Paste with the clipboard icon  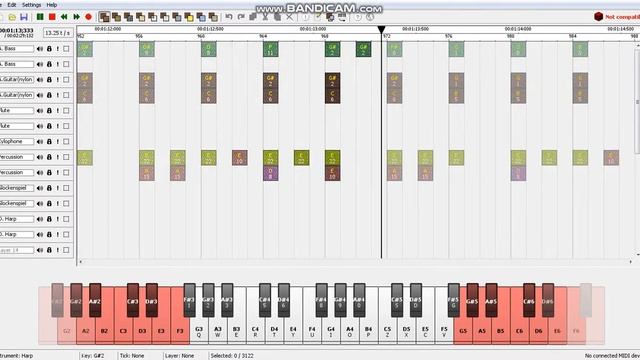point(278,17)
